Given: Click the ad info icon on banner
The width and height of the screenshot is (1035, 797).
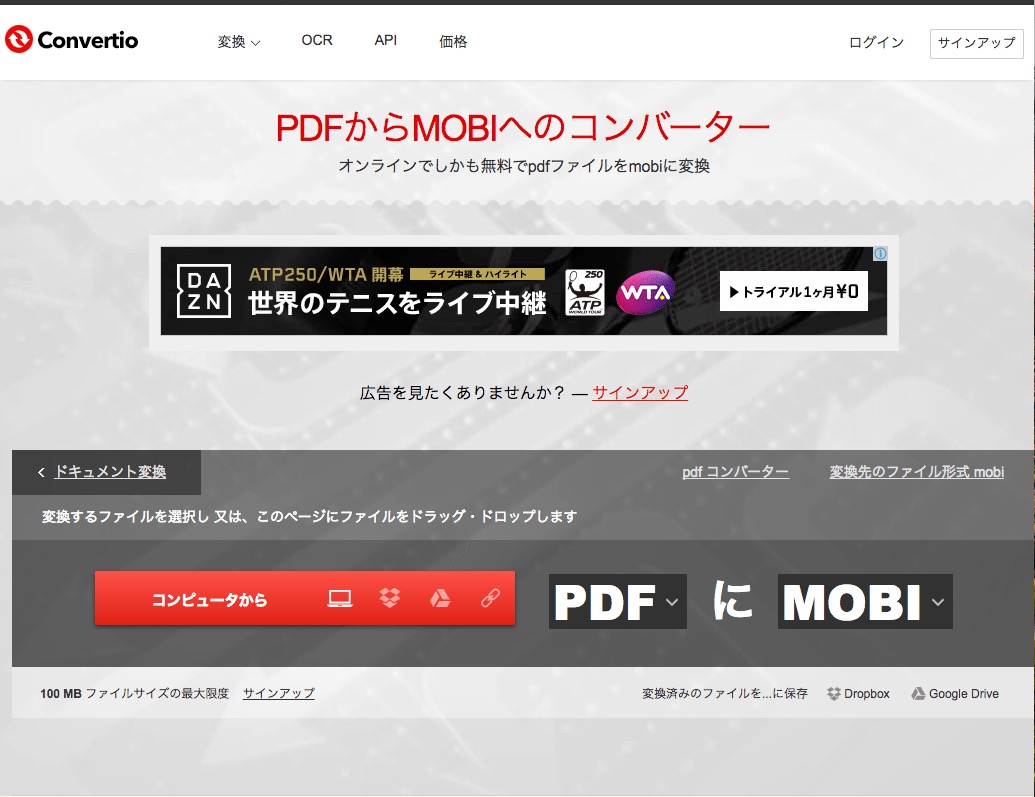Looking at the screenshot, I should [x=880, y=254].
